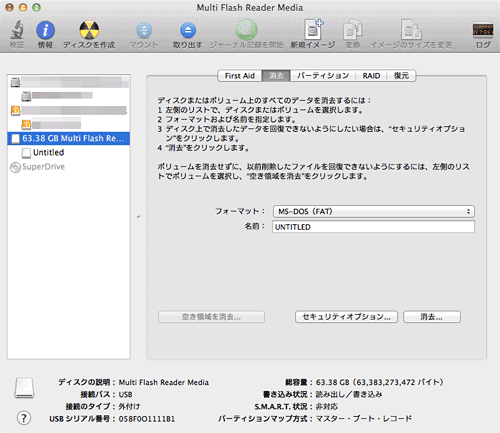The height and width of the screenshot is (433, 500).
Task: Switch to the Partition (パーティション) tab
Action: click(x=323, y=76)
